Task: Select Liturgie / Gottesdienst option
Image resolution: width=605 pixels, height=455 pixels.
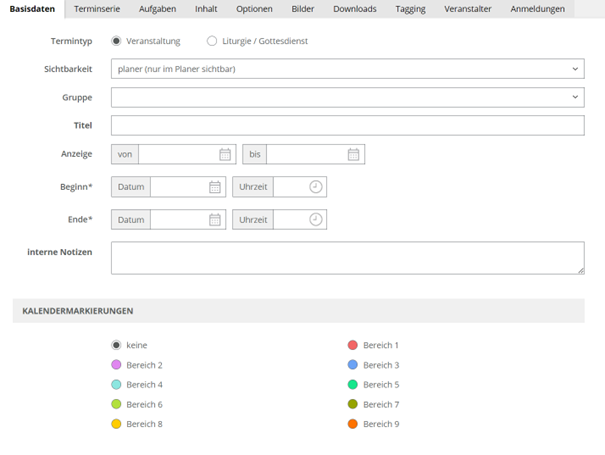Action: tap(212, 41)
